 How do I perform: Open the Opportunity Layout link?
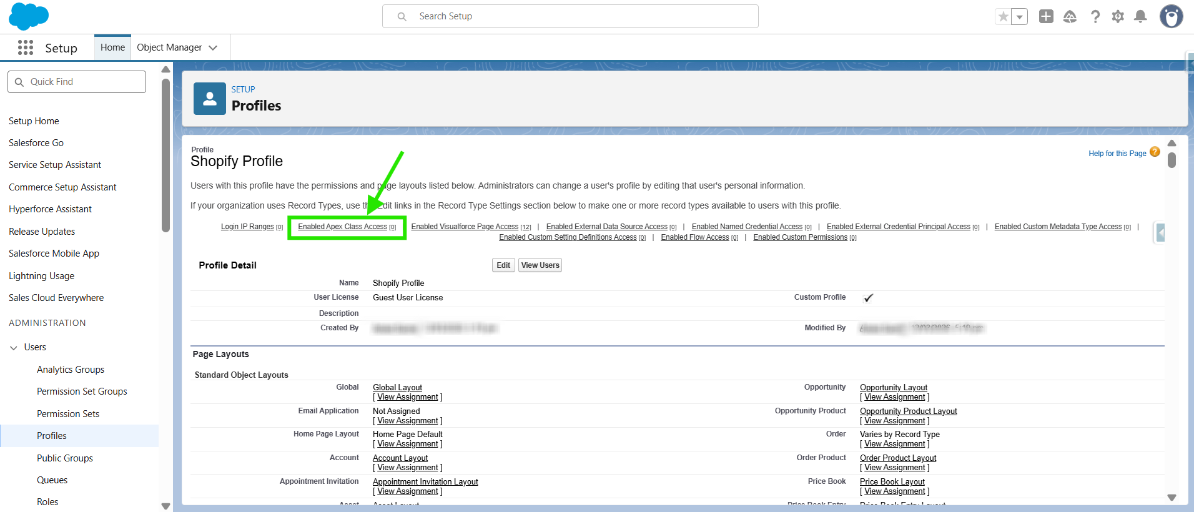point(893,387)
